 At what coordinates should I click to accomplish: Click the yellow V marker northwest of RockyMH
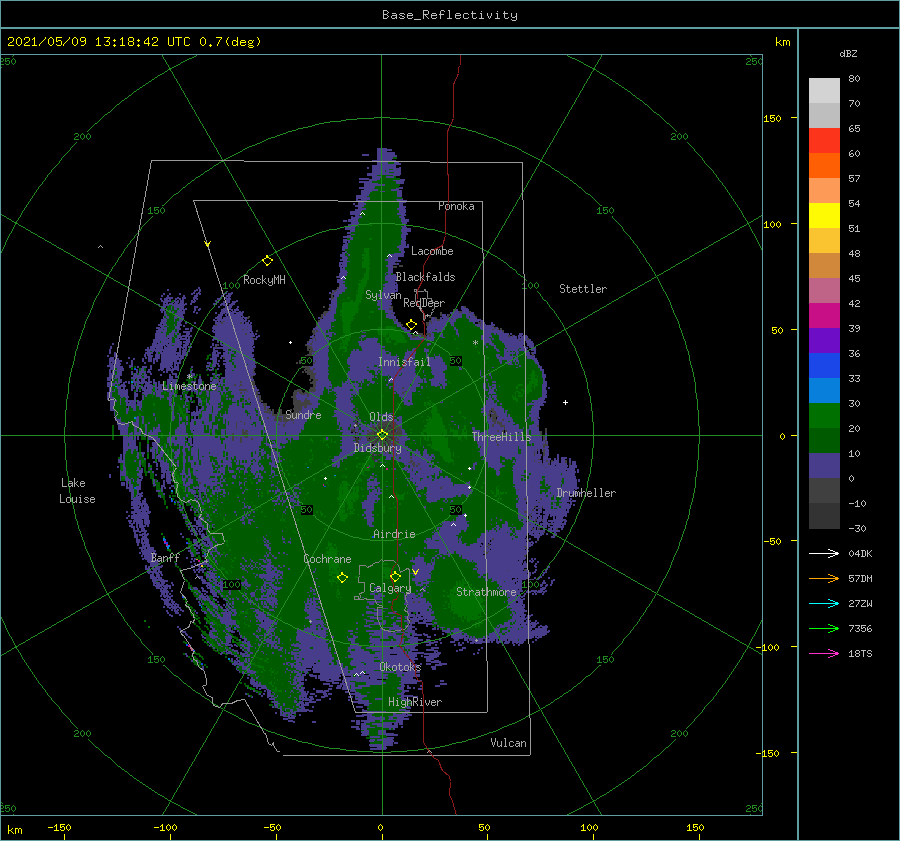coord(208,244)
